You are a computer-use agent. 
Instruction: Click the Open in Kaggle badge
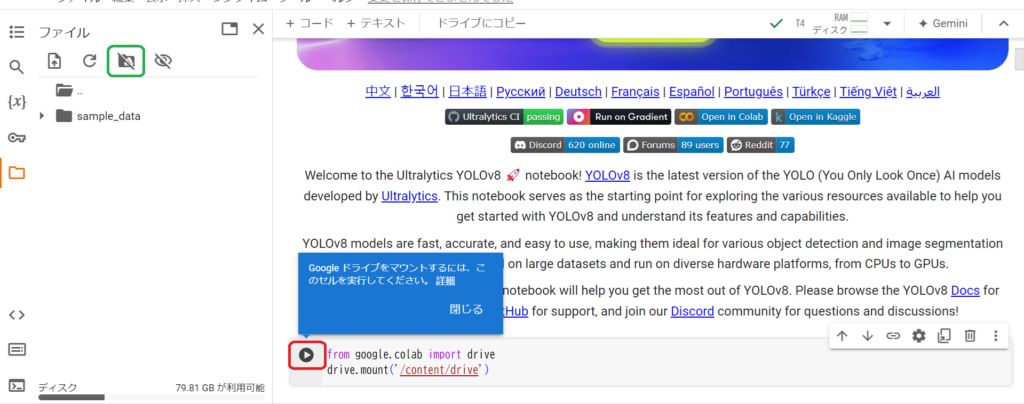pyautogui.click(x=815, y=117)
